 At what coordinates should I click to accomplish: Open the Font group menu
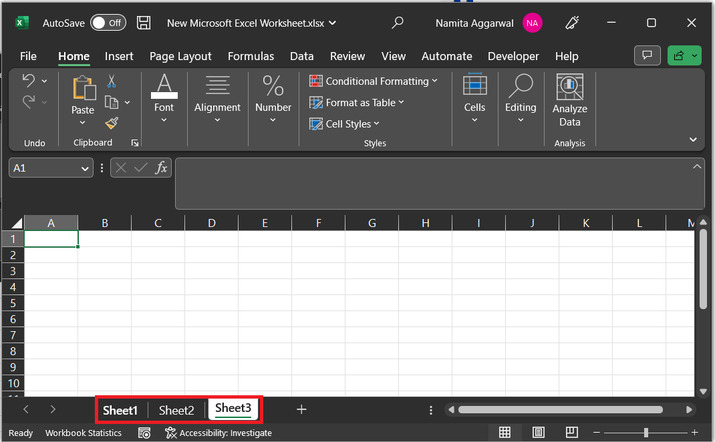click(x=164, y=98)
